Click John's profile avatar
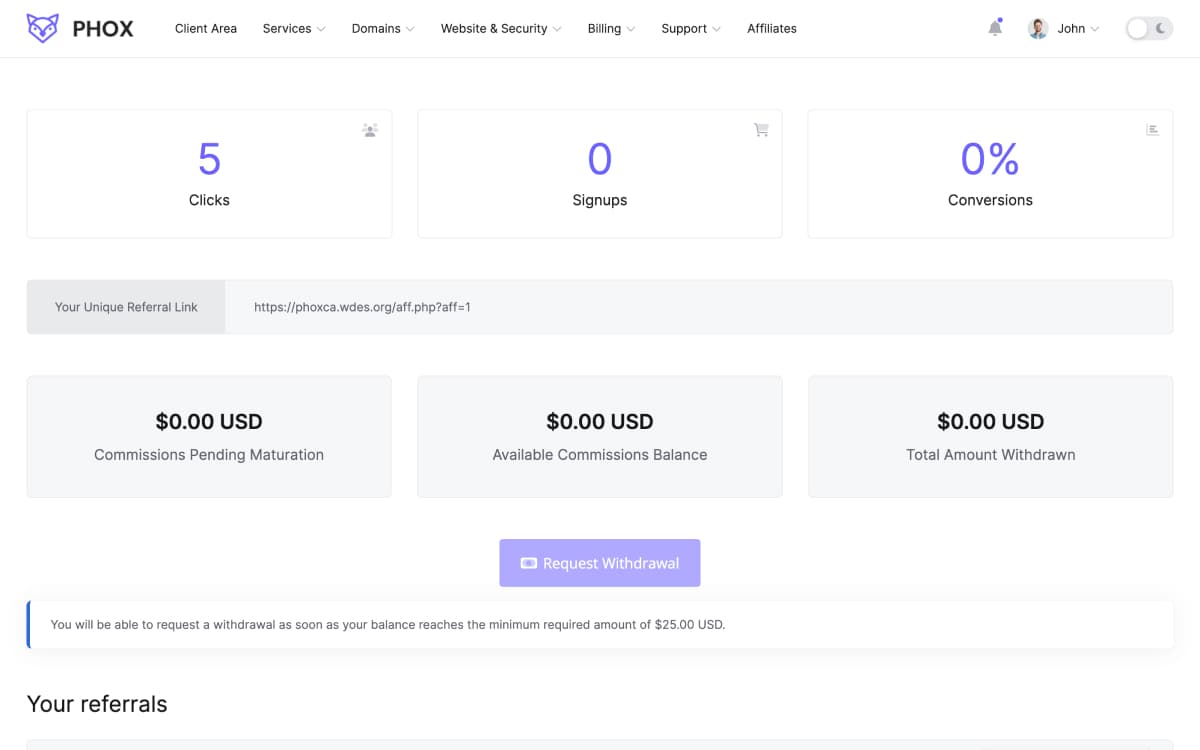The height and width of the screenshot is (750, 1200). tap(1038, 29)
